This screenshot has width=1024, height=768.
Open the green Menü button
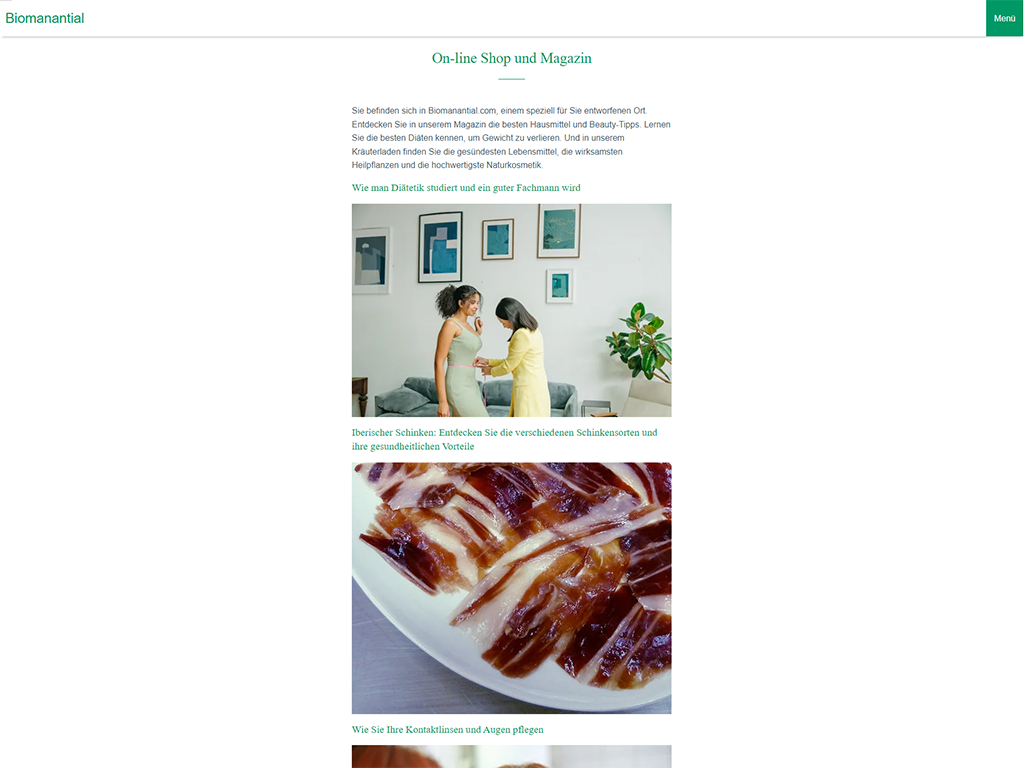(x=1004, y=18)
